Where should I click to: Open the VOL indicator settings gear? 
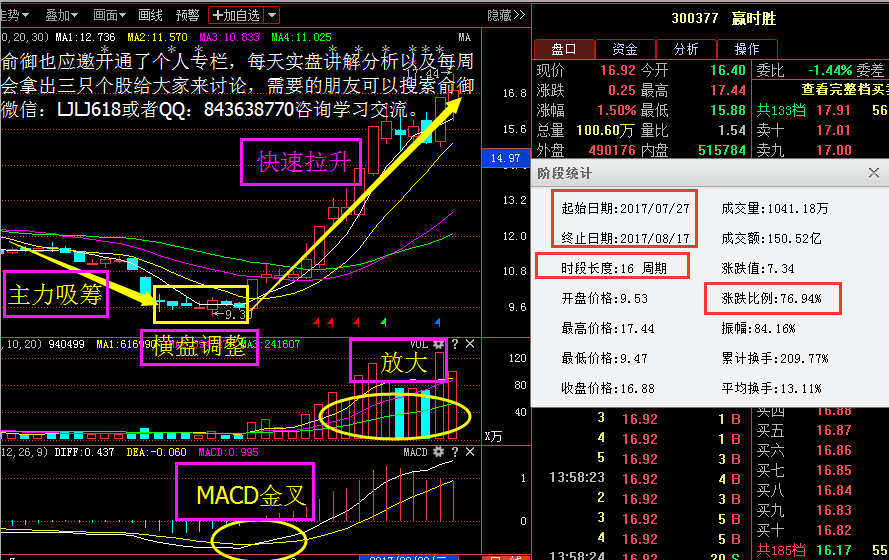[438, 344]
